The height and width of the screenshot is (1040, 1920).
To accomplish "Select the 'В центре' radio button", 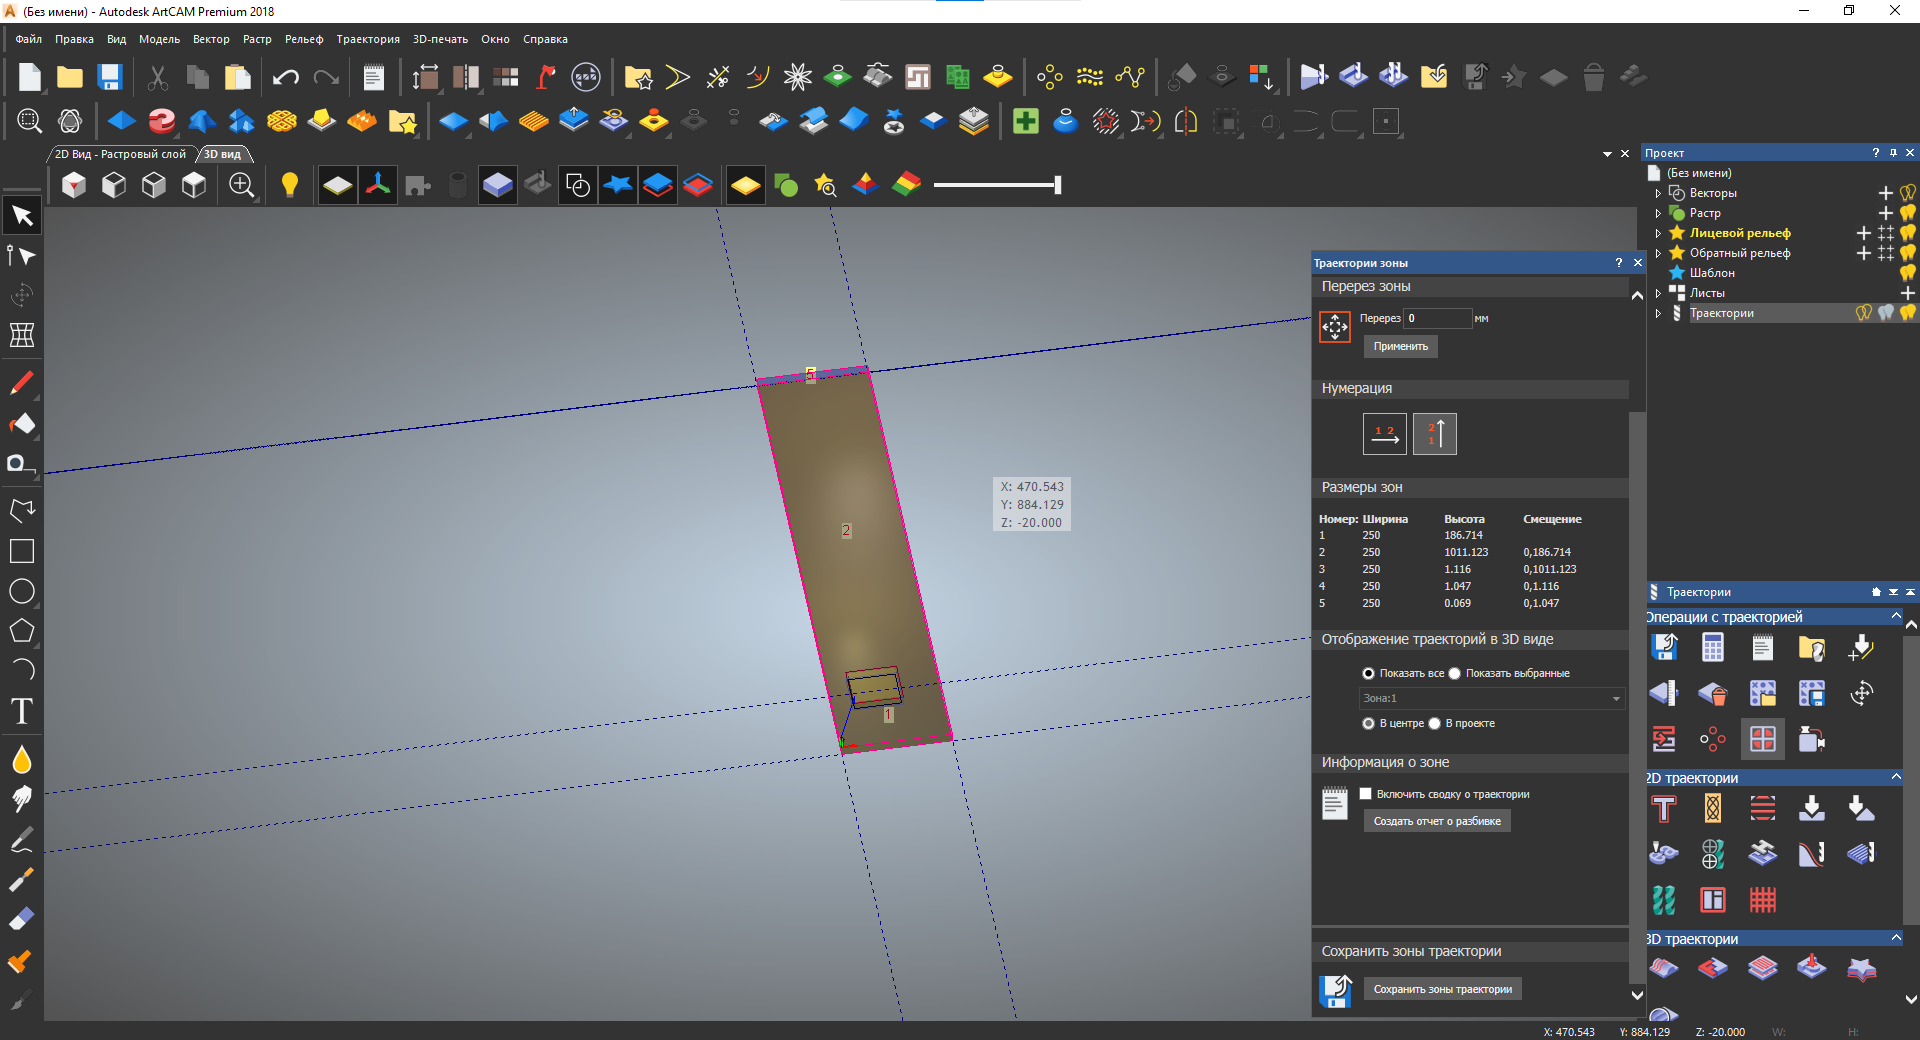I will point(1368,724).
